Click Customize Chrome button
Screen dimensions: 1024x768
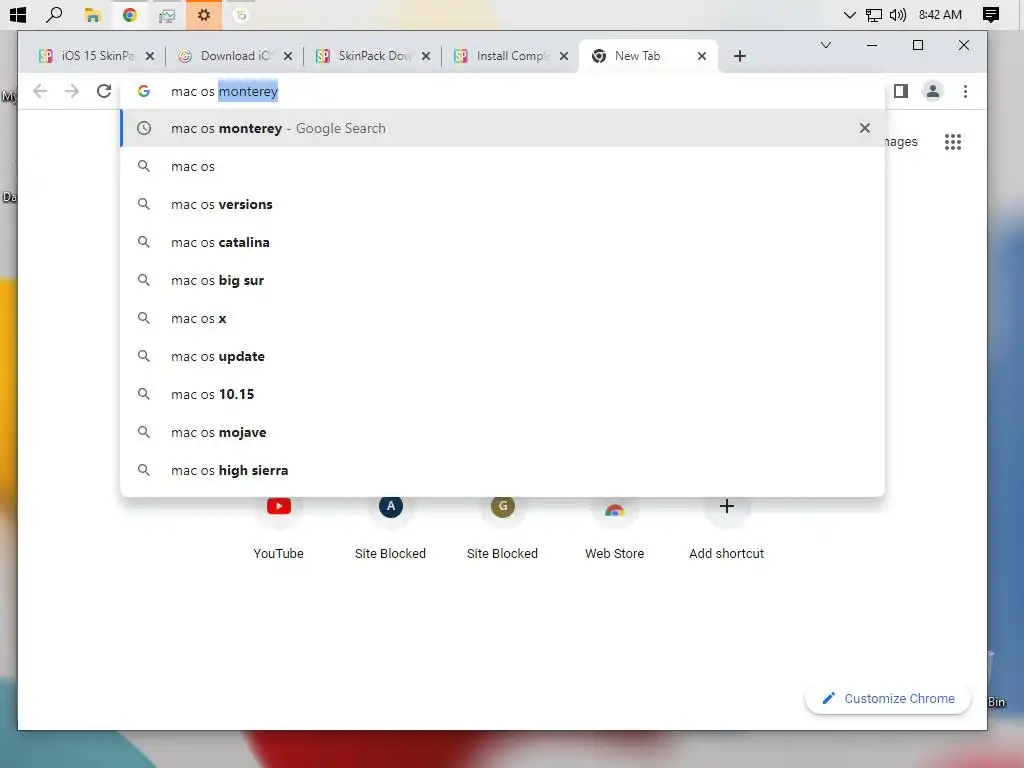pyautogui.click(x=888, y=699)
